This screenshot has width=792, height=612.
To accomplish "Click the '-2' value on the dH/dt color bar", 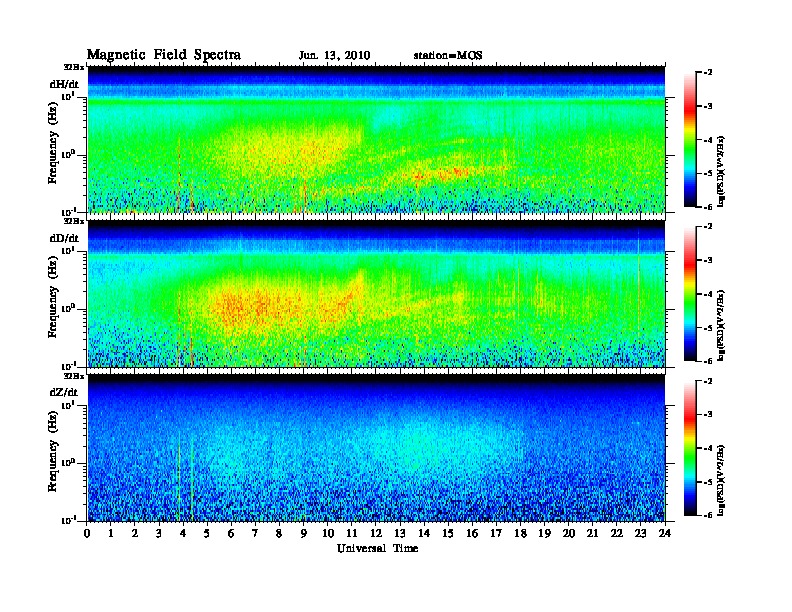I will [708, 73].
